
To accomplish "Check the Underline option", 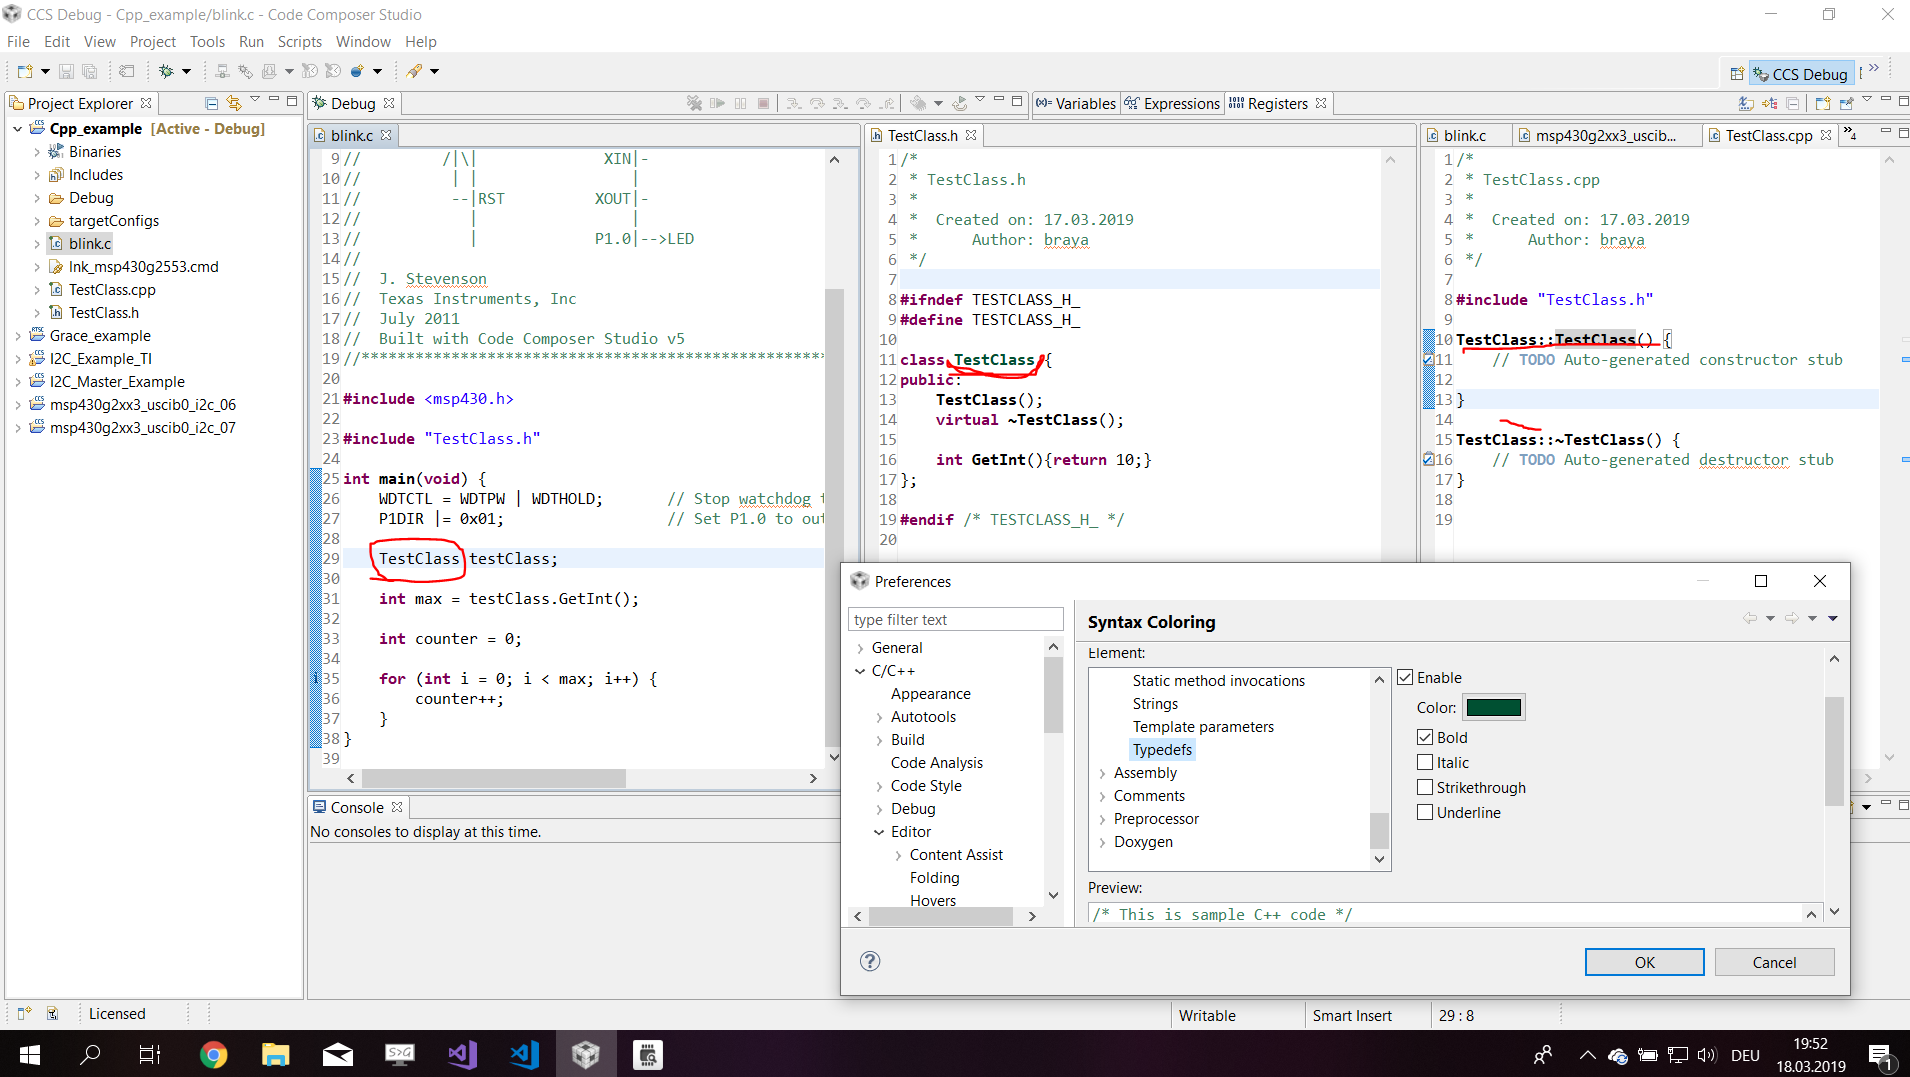I will point(1425,813).
